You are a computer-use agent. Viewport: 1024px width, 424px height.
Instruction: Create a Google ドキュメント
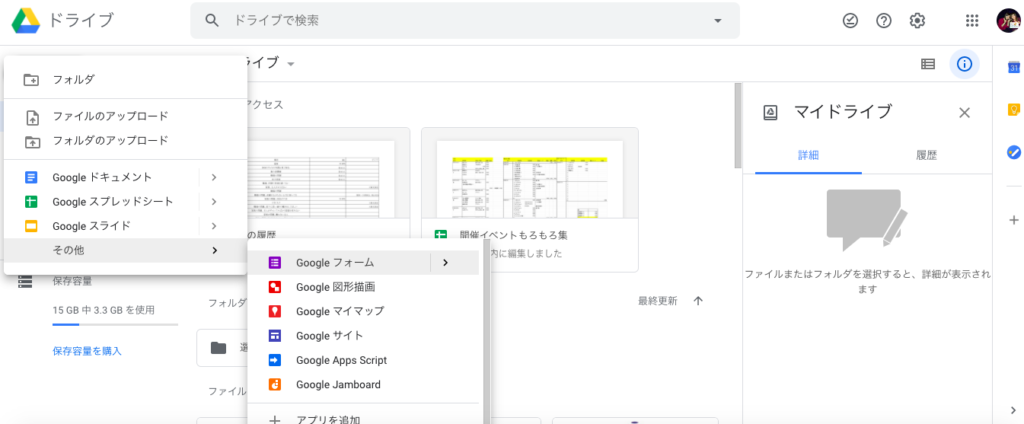pyautogui.click(x=101, y=177)
